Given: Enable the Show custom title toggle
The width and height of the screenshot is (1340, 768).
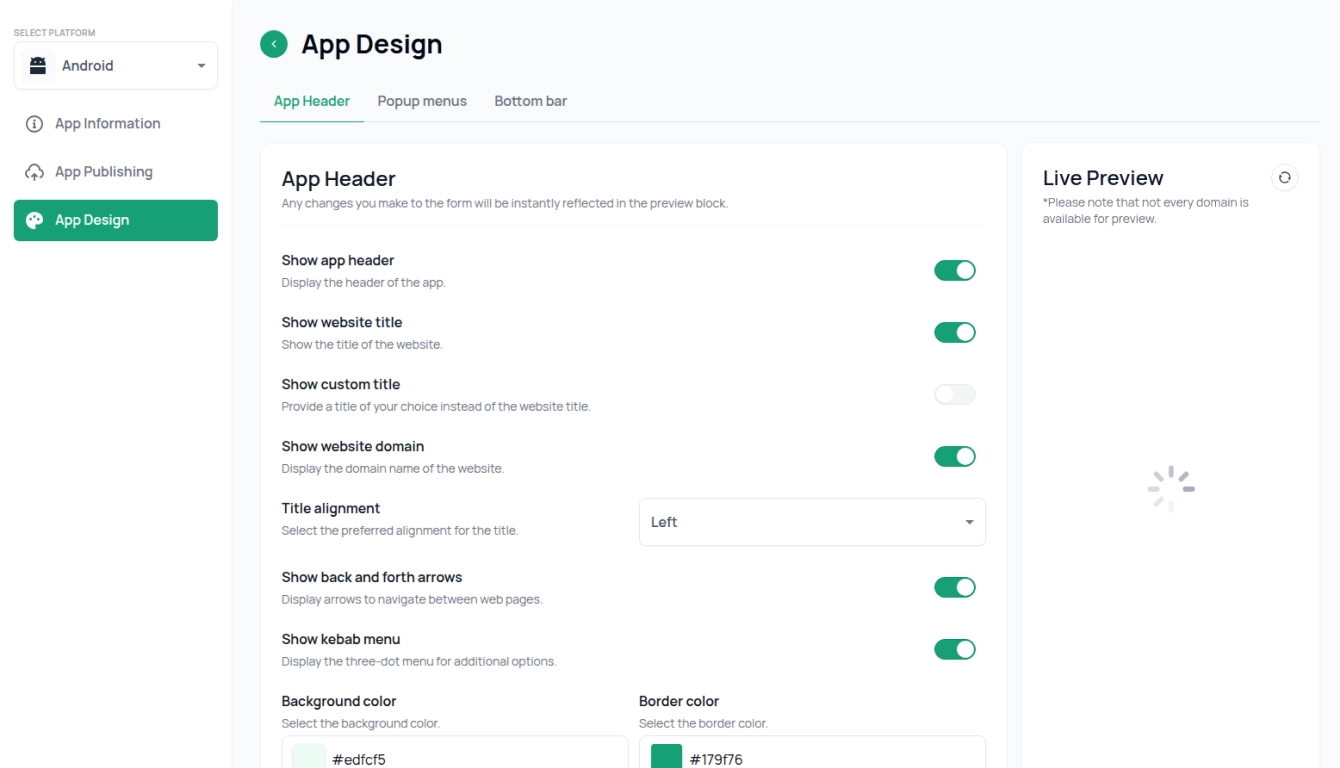Looking at the screenshot, I should pos(954,395).
